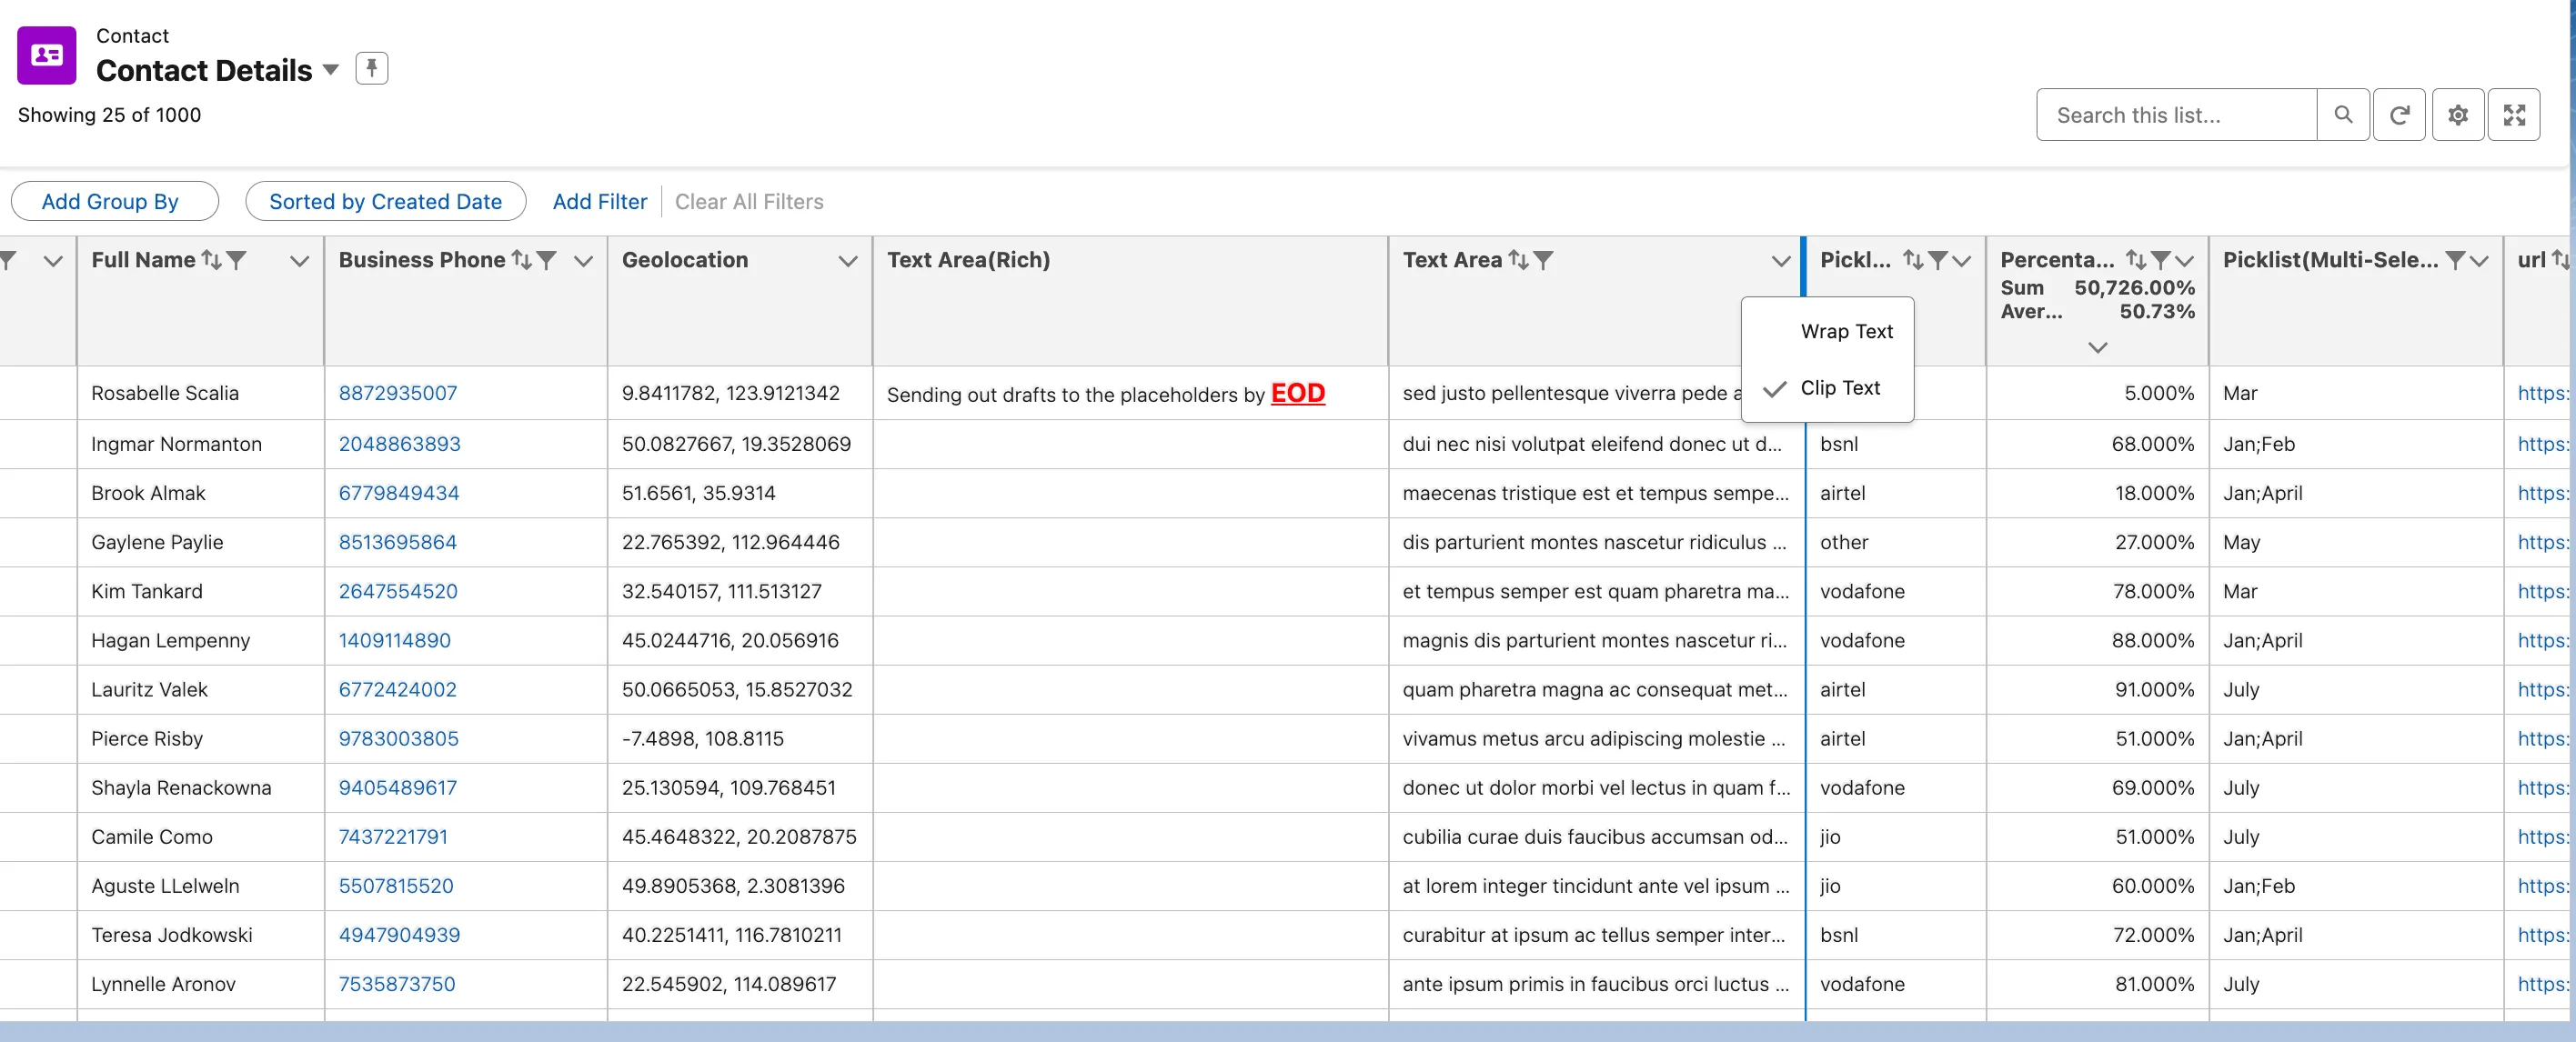Screen dimensions: 2576x1042
Task: Open the Contact Details view selector dropdown
Action: point(330,70)
